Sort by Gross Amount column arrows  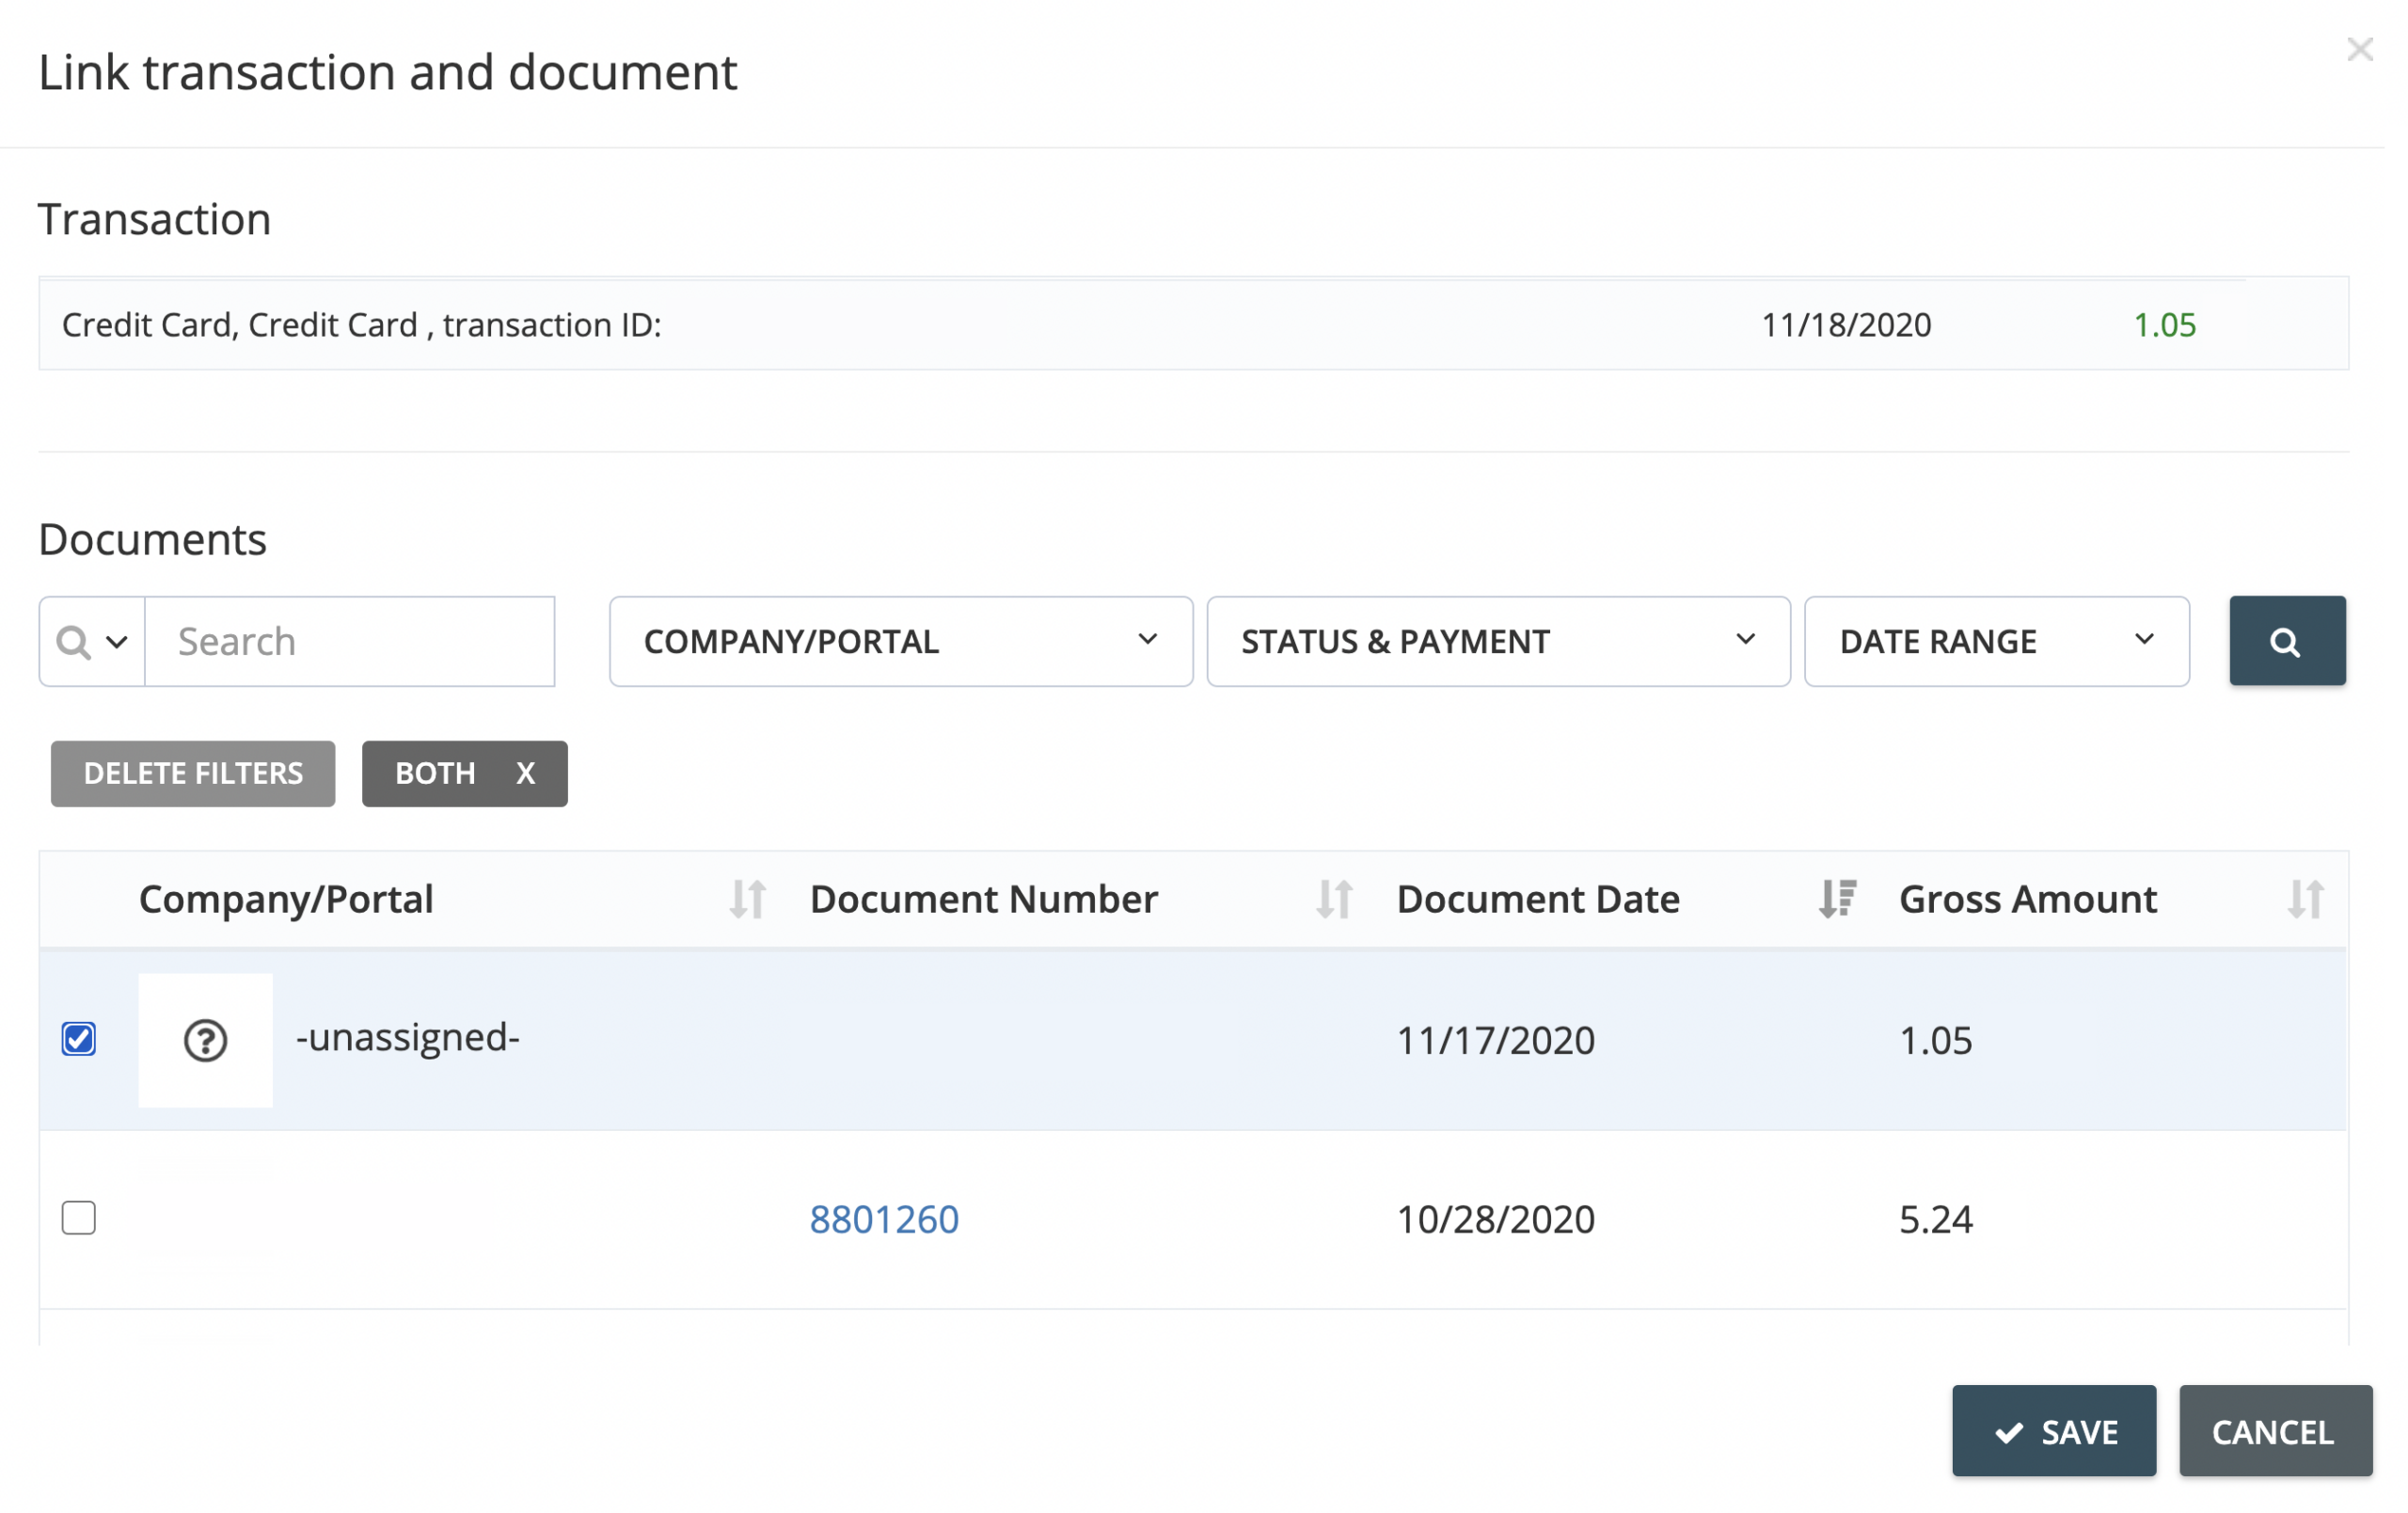[x=2305, y=899]
